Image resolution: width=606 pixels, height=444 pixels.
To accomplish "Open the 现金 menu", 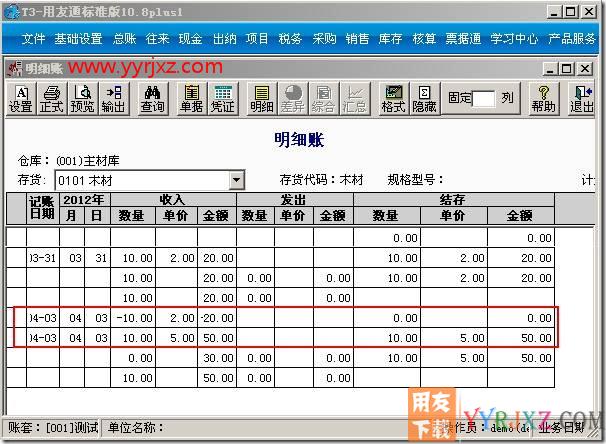I will pos(191,39).
